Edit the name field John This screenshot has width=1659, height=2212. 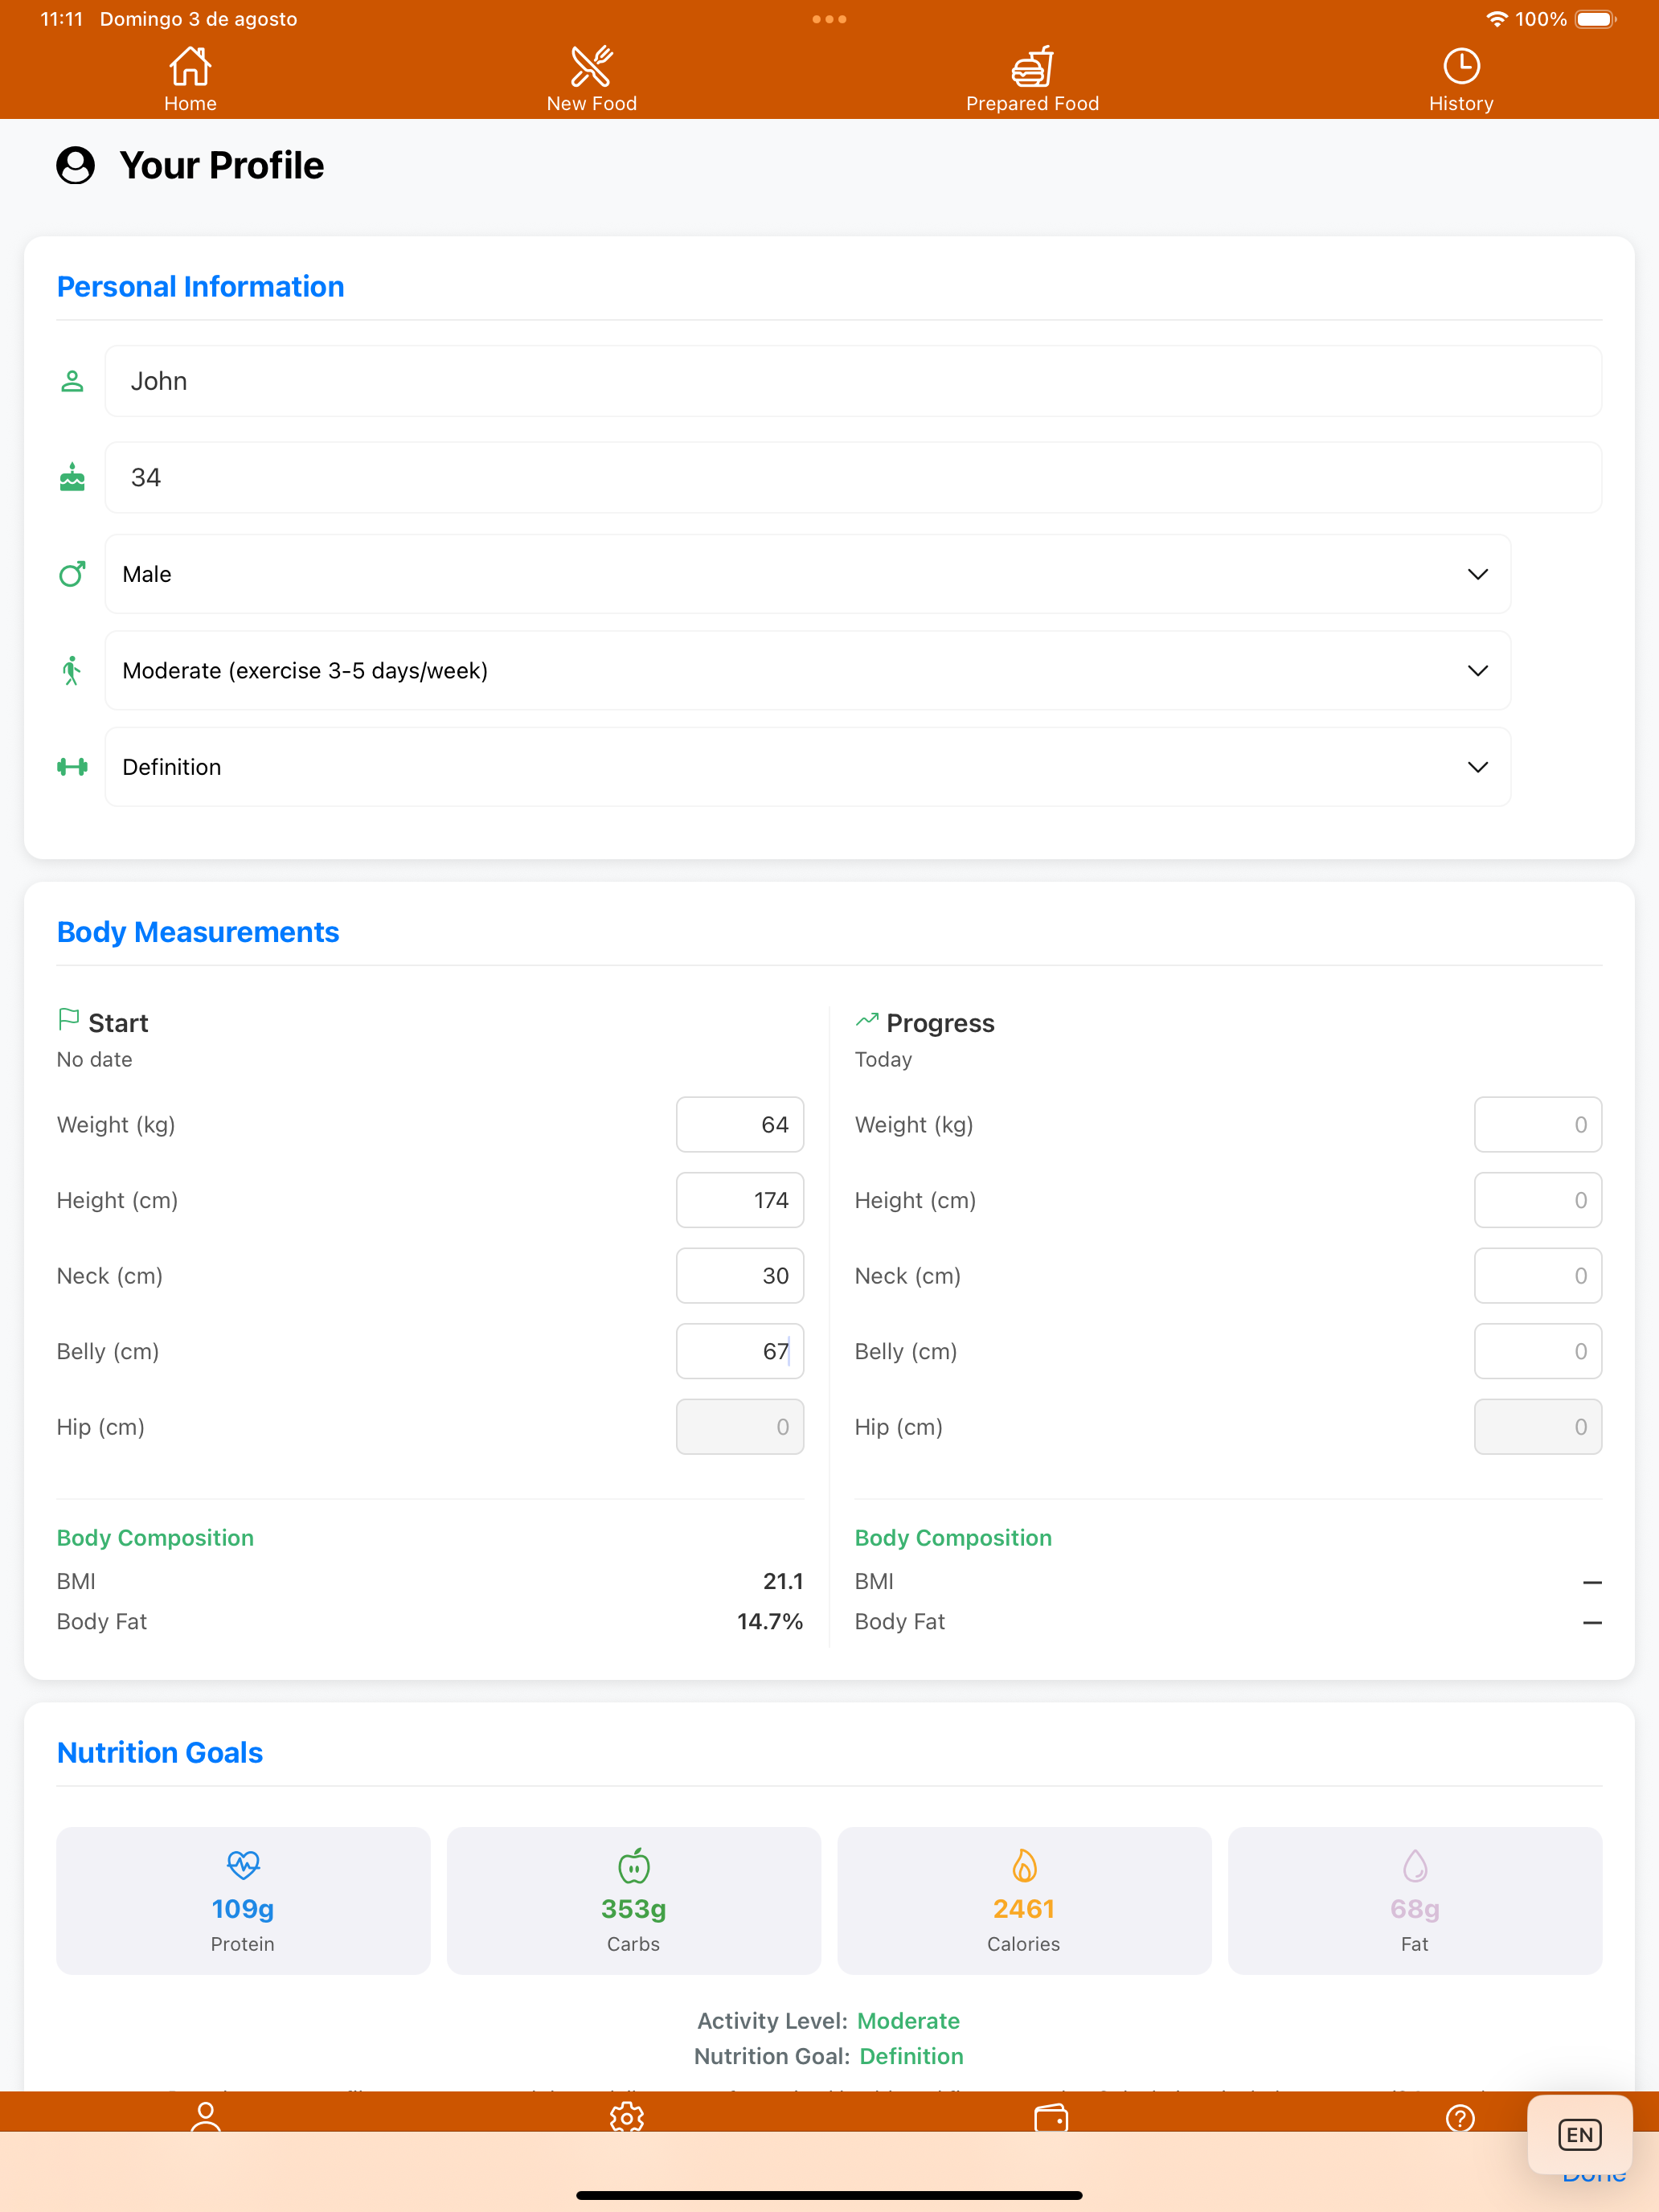[x=853, y=381]
